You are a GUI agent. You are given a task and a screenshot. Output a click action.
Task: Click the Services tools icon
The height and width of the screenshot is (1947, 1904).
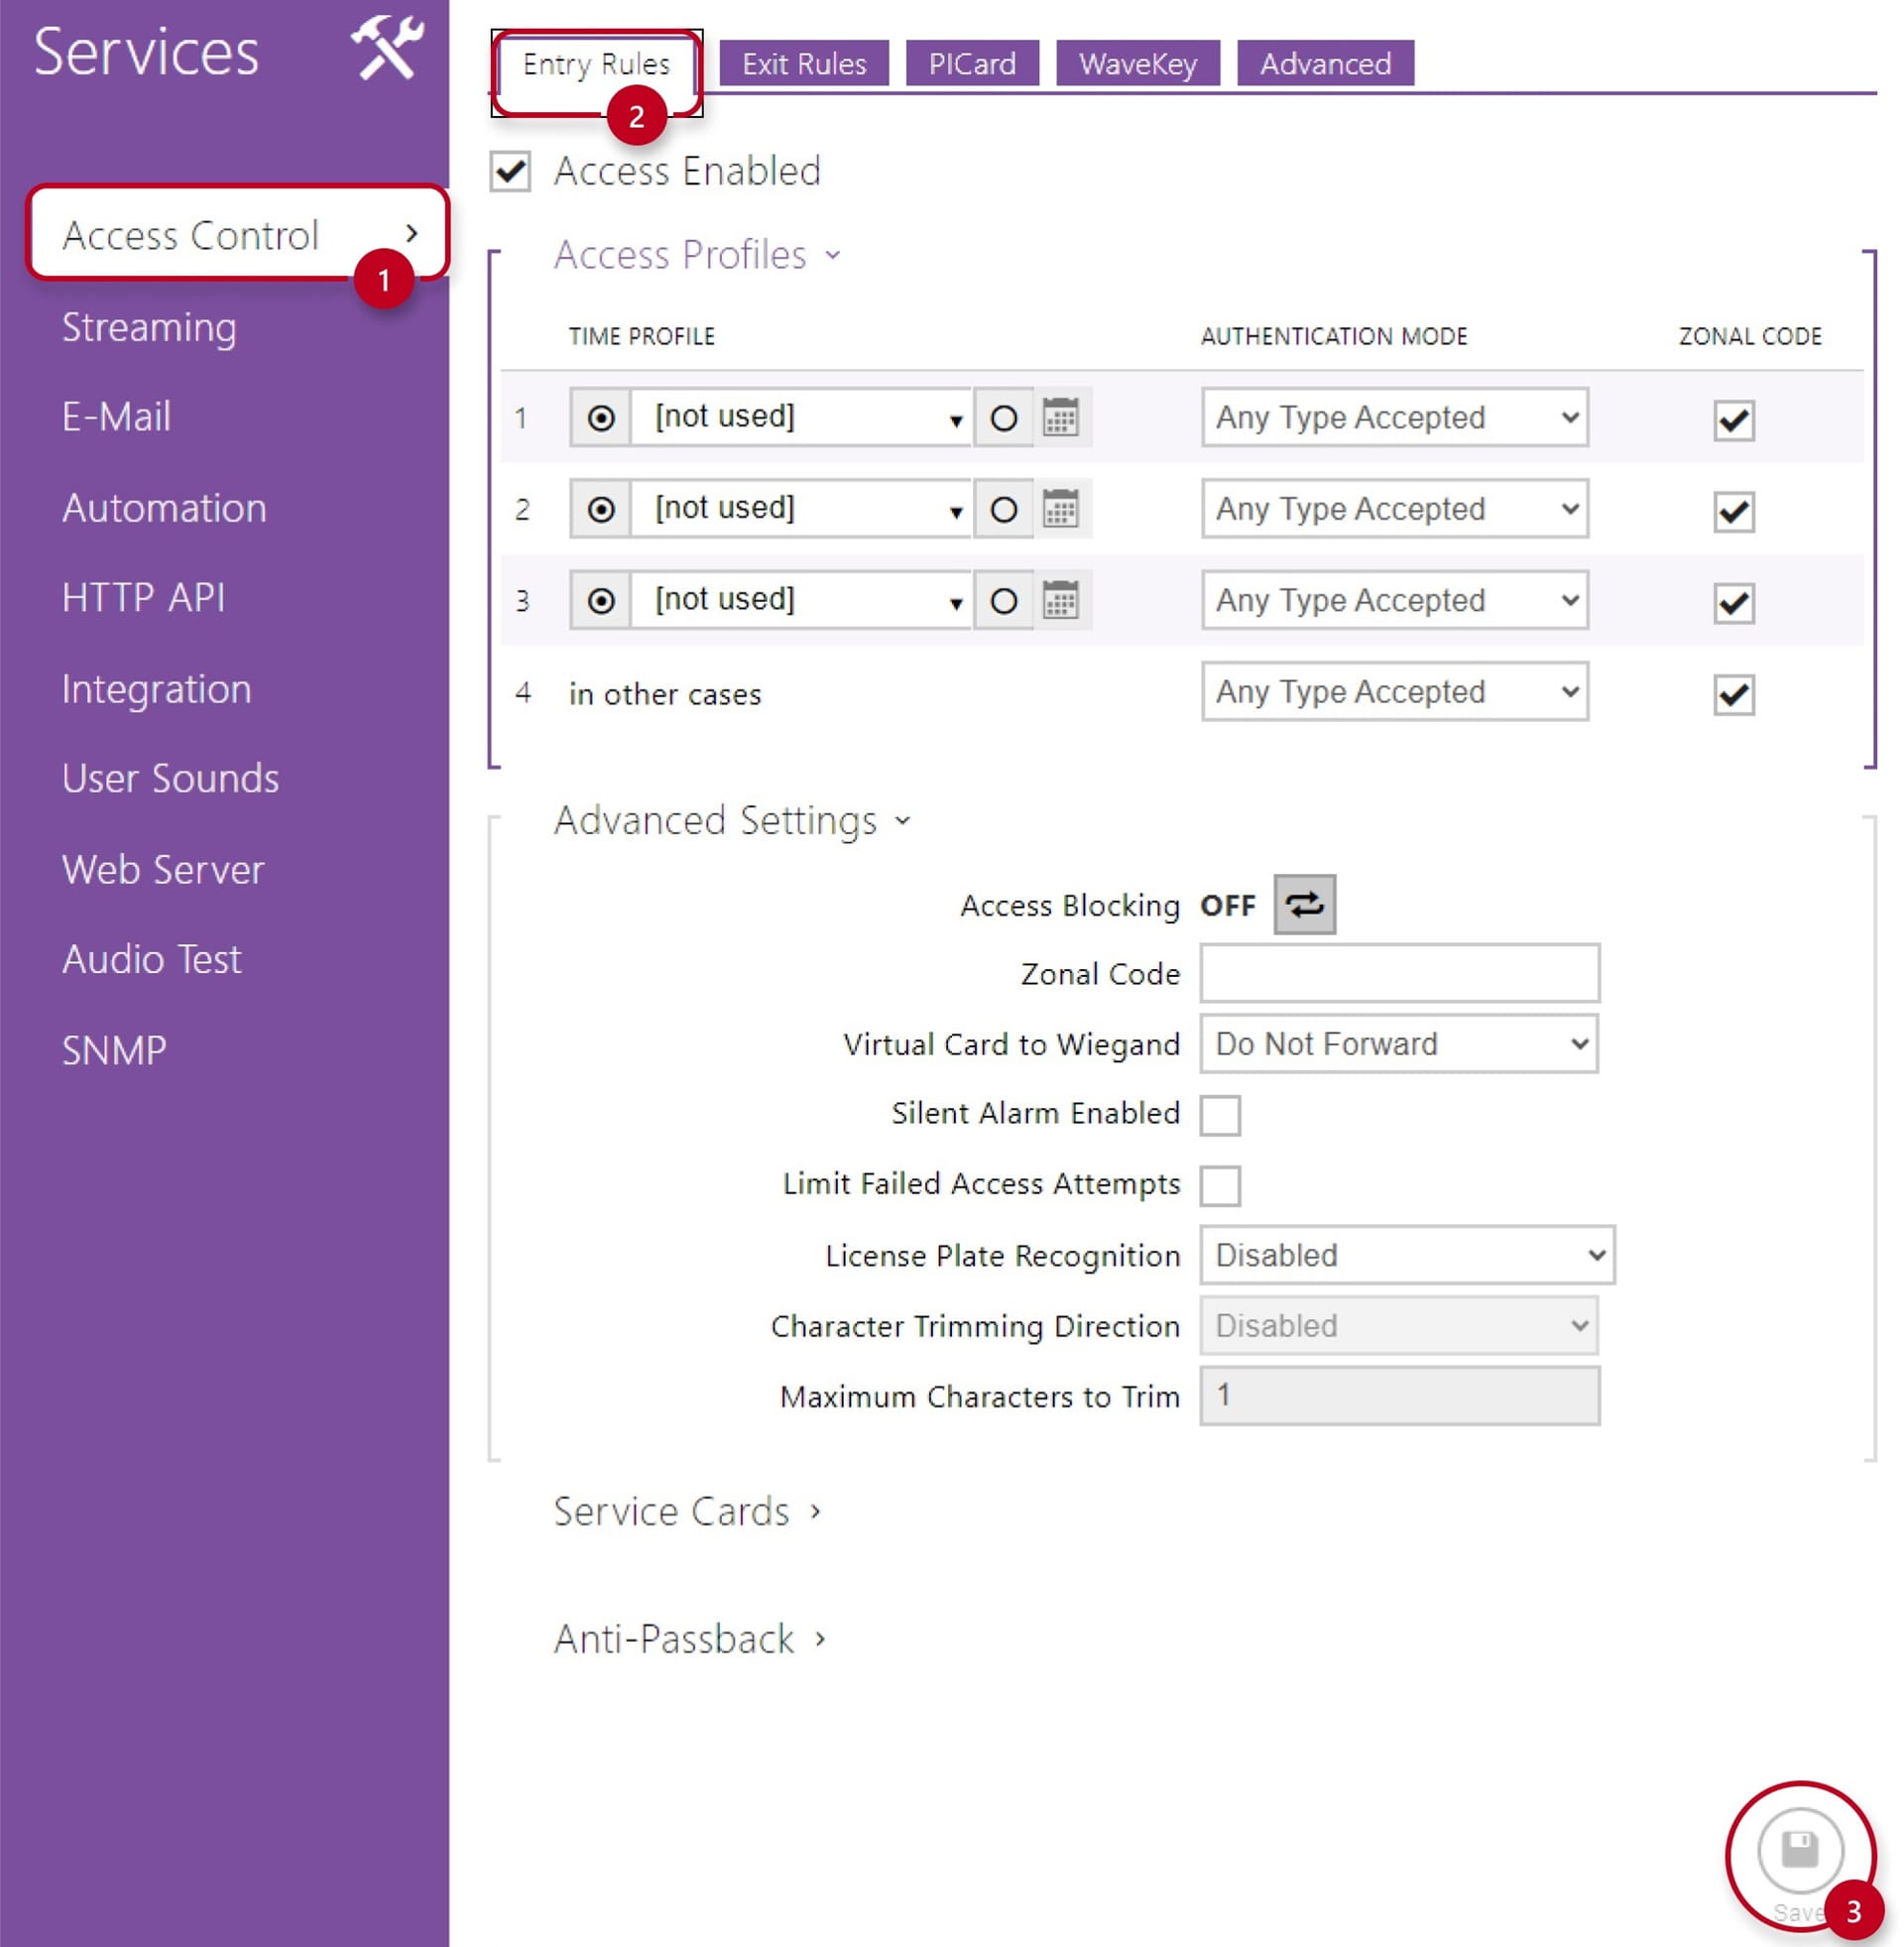[x=387, y=48]
